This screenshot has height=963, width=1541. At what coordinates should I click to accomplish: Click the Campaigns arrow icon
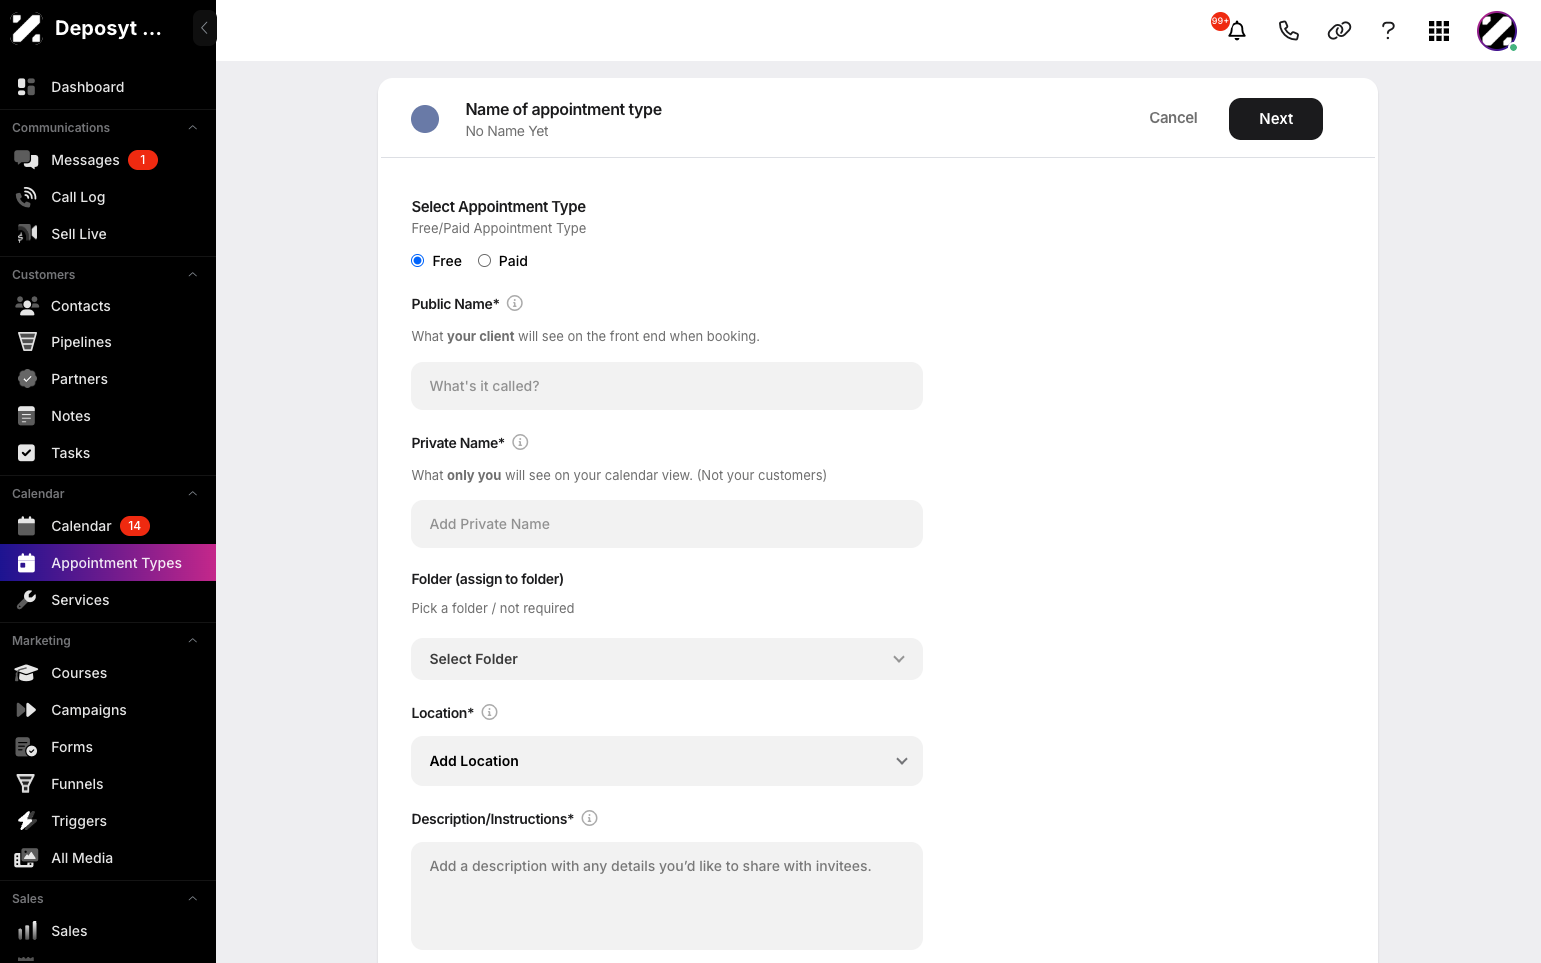27,710
